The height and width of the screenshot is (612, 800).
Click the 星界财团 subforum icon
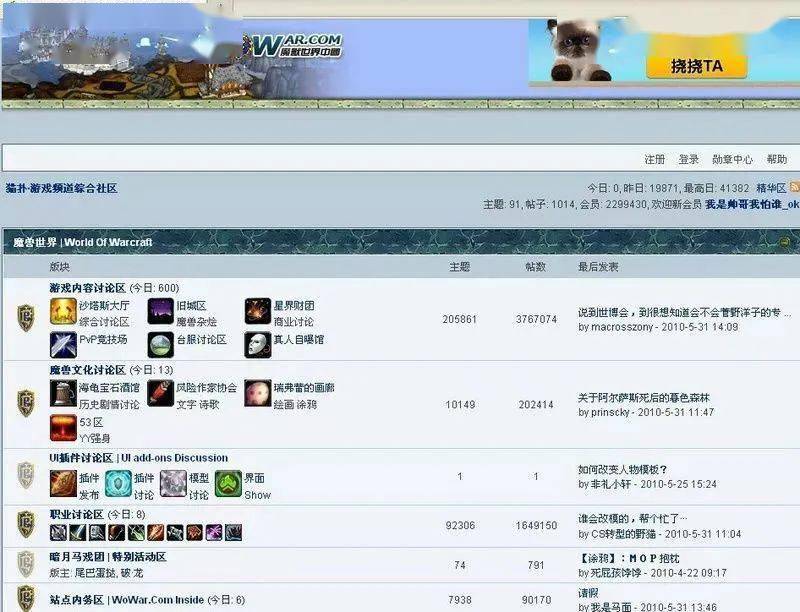tap(257, 312)
